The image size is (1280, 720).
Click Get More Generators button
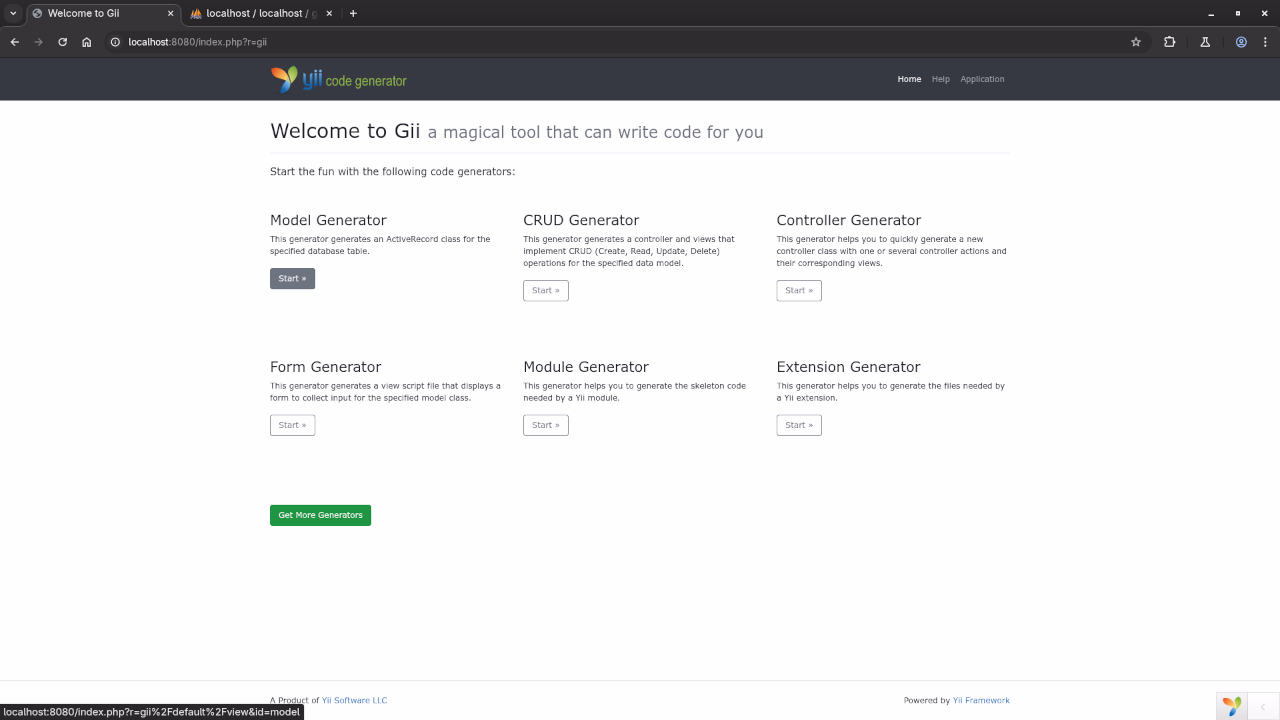(x=320, y=515)
